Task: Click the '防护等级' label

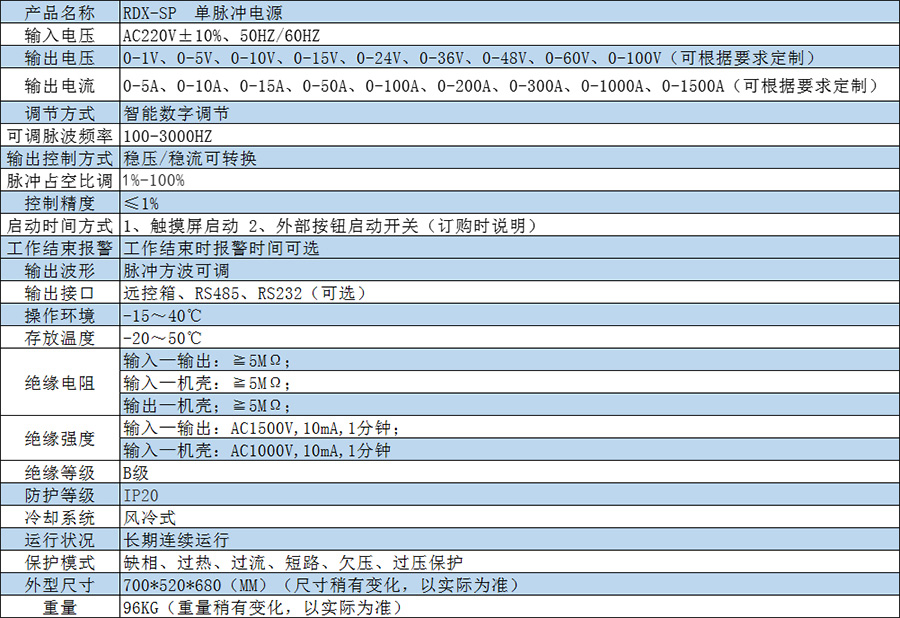Action: click(x=60, y=495)
